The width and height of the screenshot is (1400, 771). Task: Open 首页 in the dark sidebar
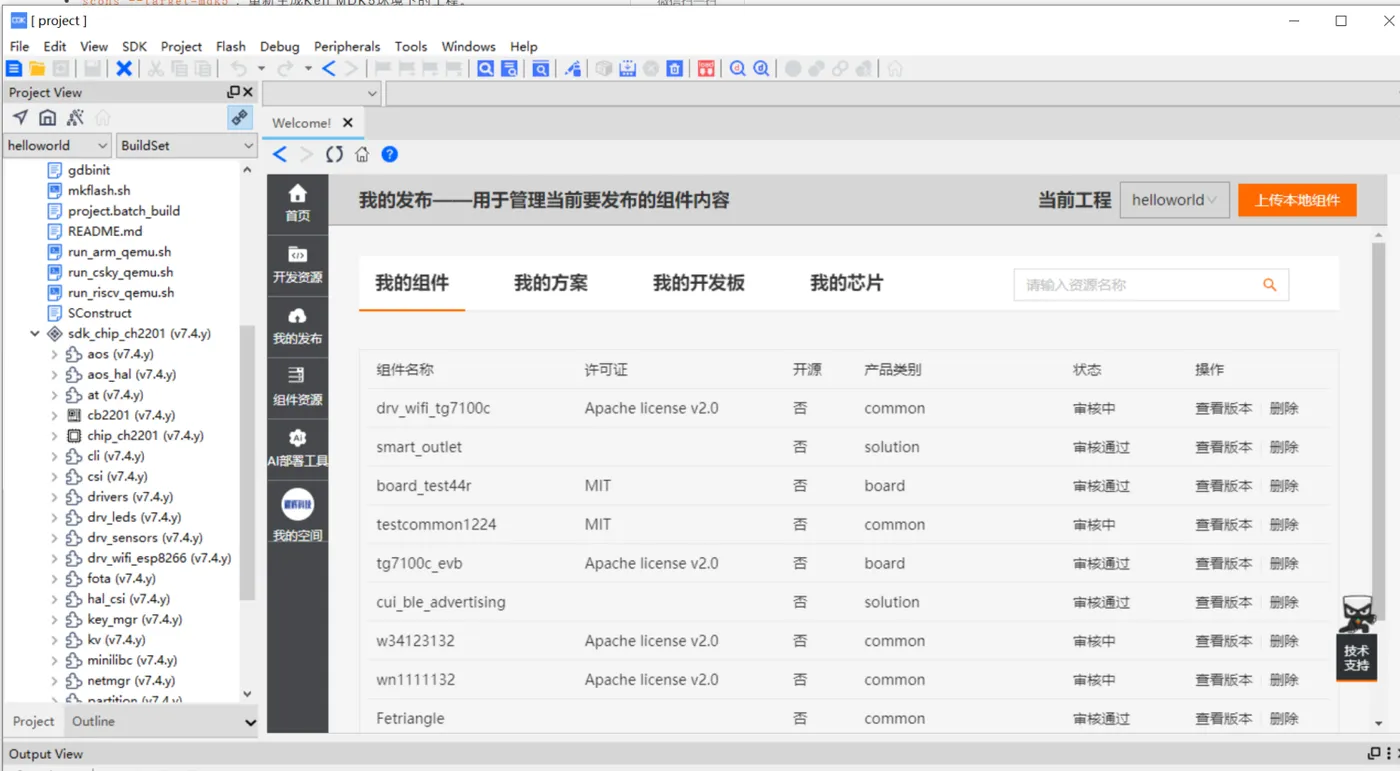[297, 203]
